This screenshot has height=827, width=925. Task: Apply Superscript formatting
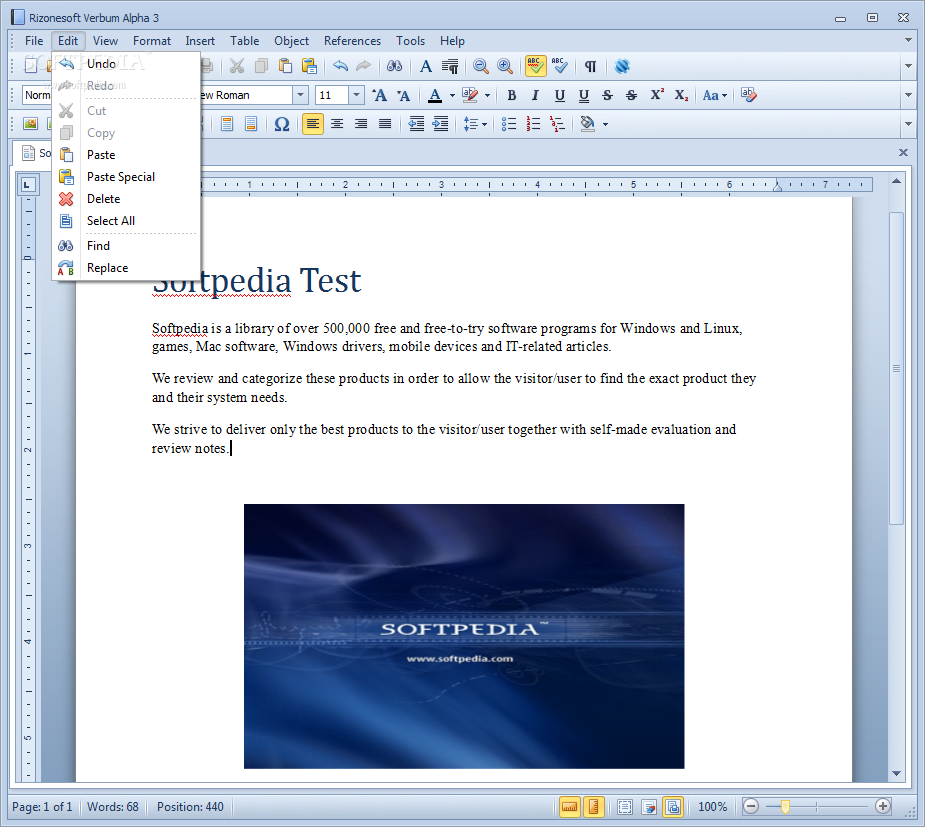pos(657,95)
